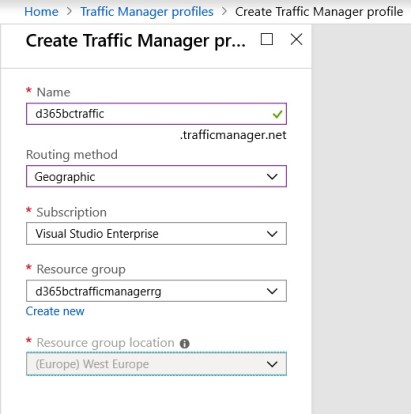Expand the Subscription dropdown Visual Studio Enterprise
The height and width of the screenshot is (414, 411).
(156, 234)
